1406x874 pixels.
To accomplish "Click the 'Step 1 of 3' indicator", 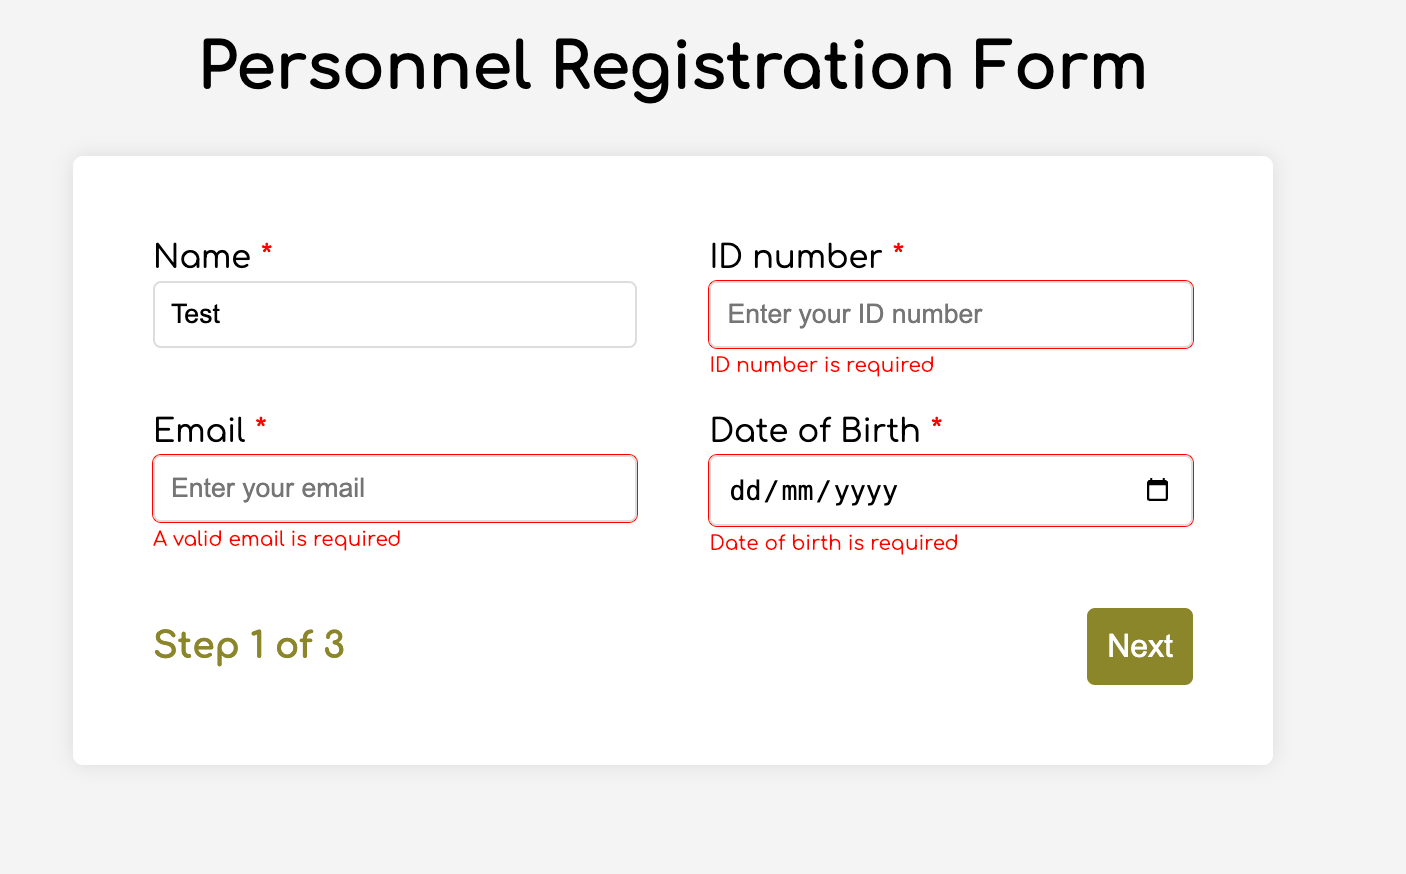I will (249, 645).
